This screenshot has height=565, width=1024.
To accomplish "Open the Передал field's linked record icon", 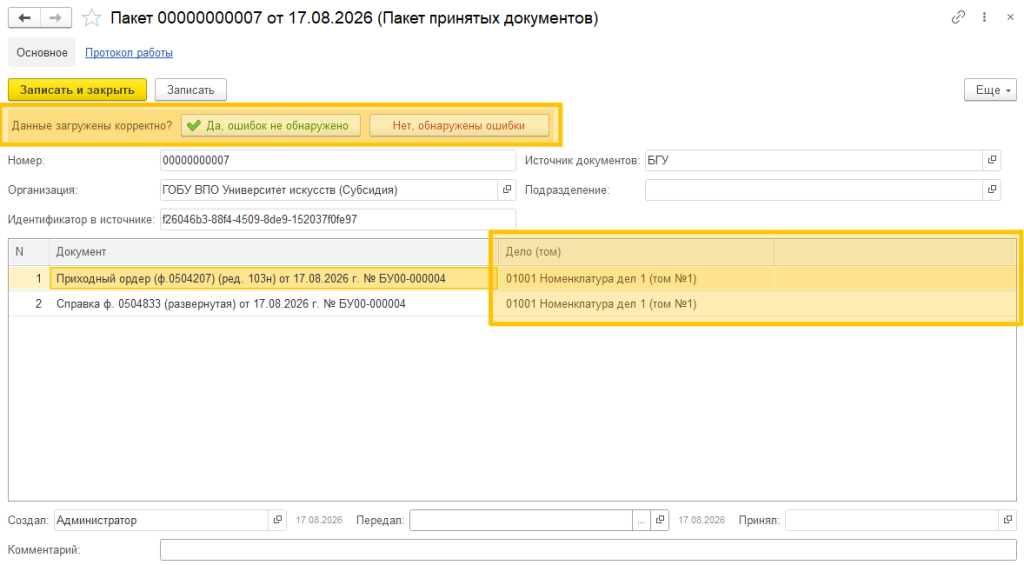I will tap(660, 520).
